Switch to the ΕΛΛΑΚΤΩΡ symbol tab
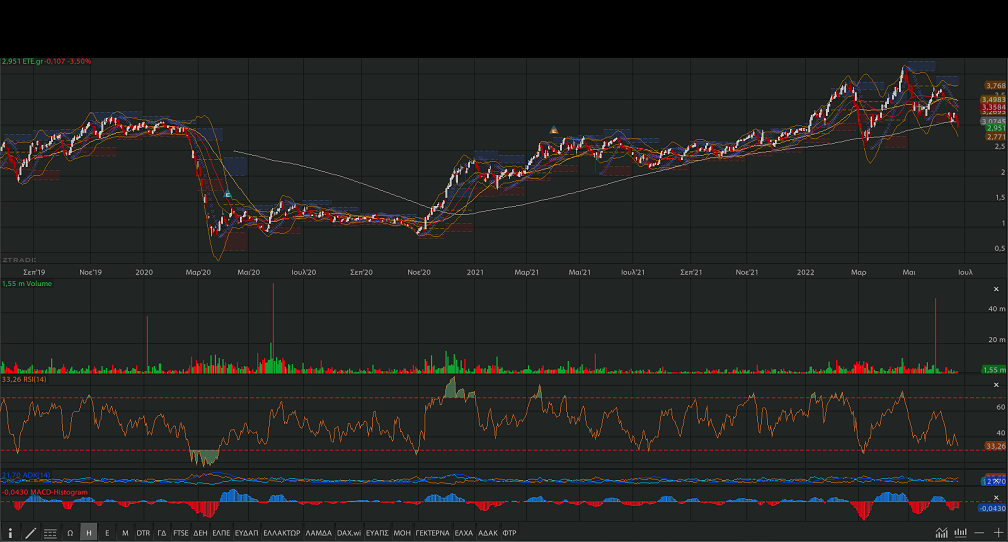This screenshot has height=542, width=1008. [x=281, y=533]
